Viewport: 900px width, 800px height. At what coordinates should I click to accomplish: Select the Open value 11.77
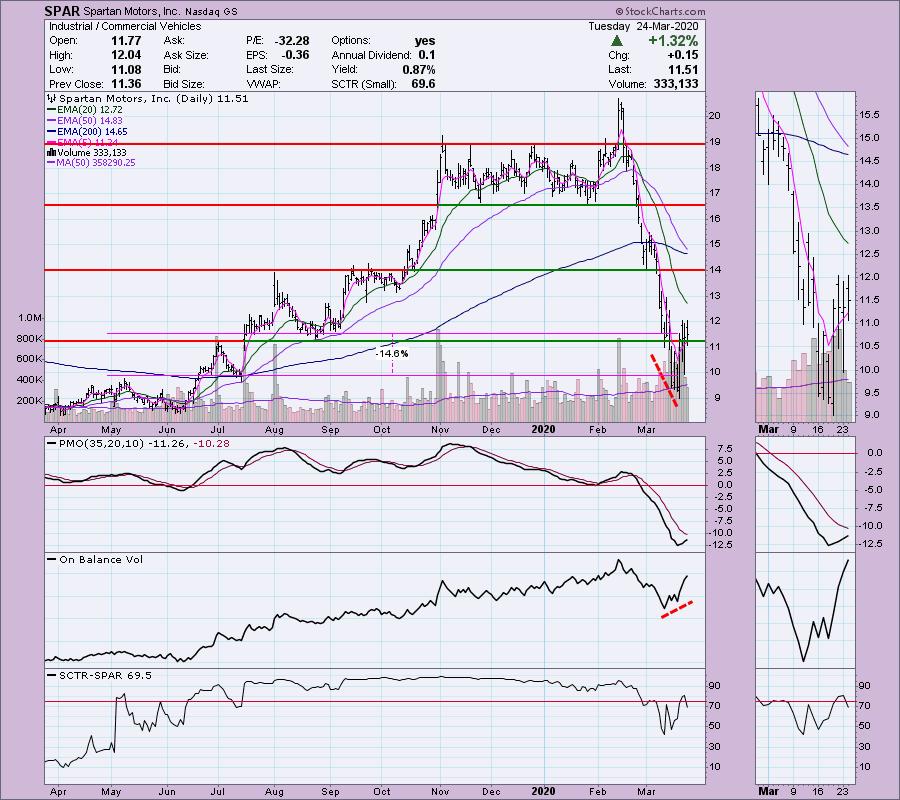click(x=126, y=41)
